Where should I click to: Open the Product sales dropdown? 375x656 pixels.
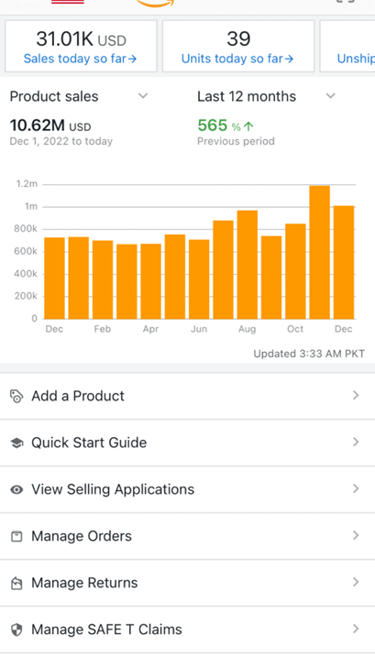[79, 96]
